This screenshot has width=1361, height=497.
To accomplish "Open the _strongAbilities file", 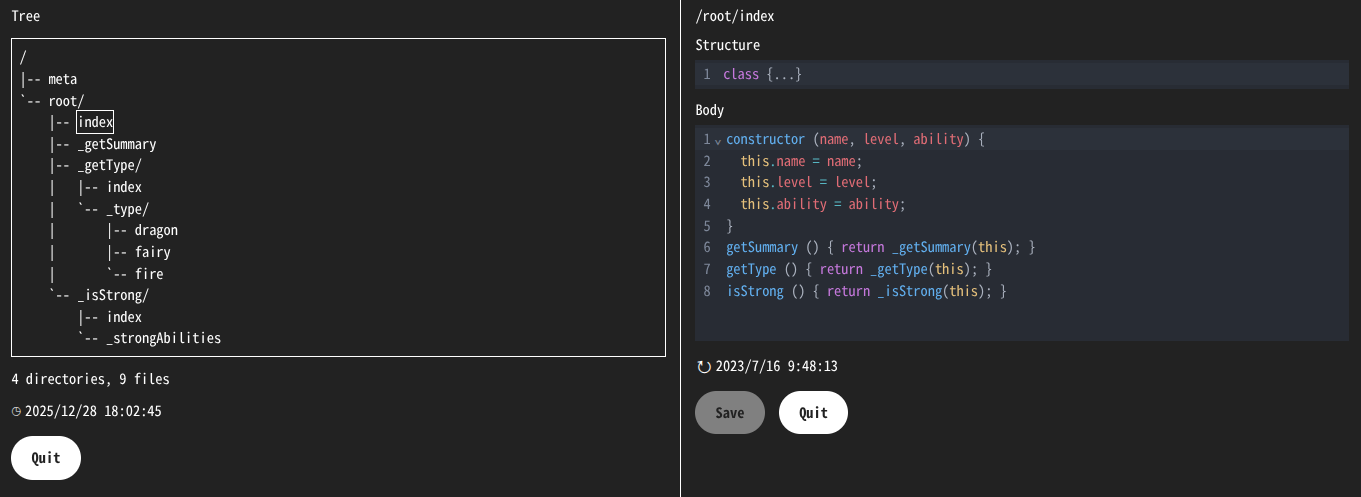I will click(x=163, y=338).
